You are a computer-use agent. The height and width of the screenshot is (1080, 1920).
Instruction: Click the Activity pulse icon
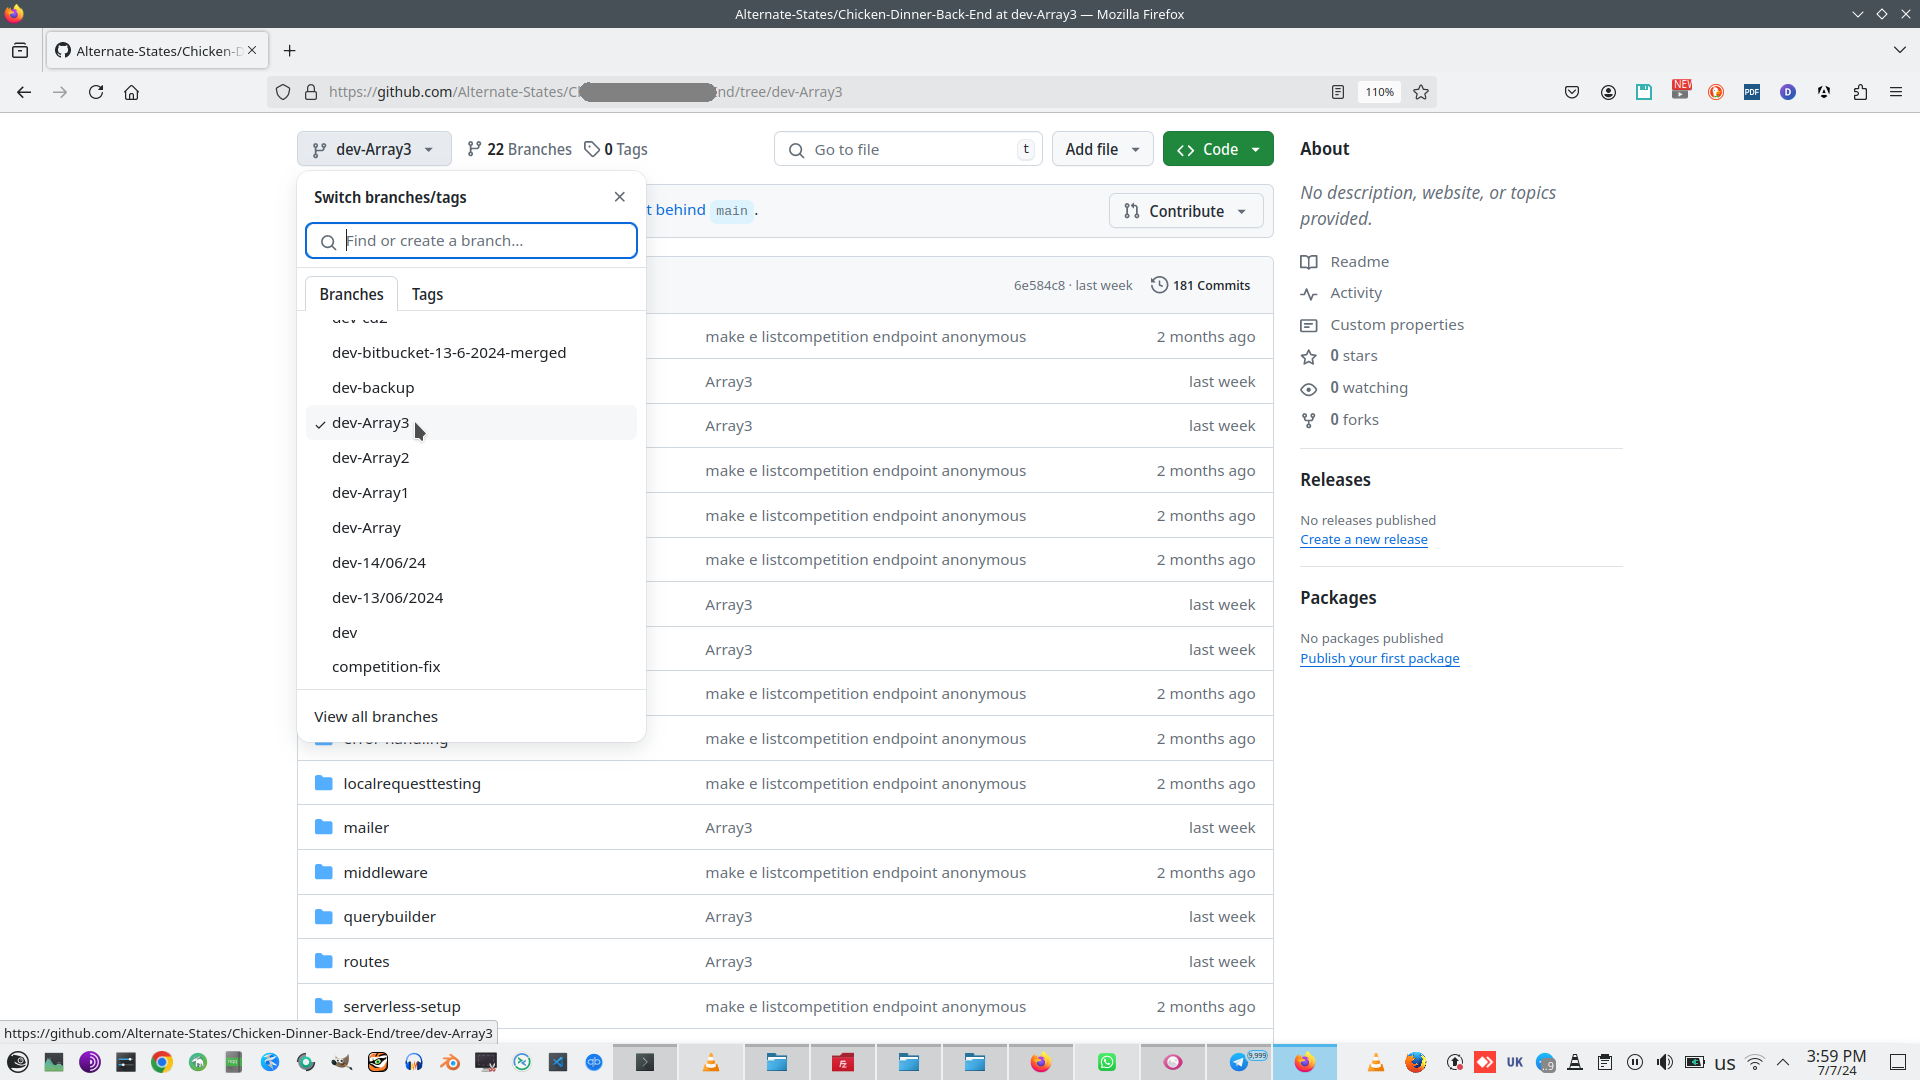coord(1310,294)
